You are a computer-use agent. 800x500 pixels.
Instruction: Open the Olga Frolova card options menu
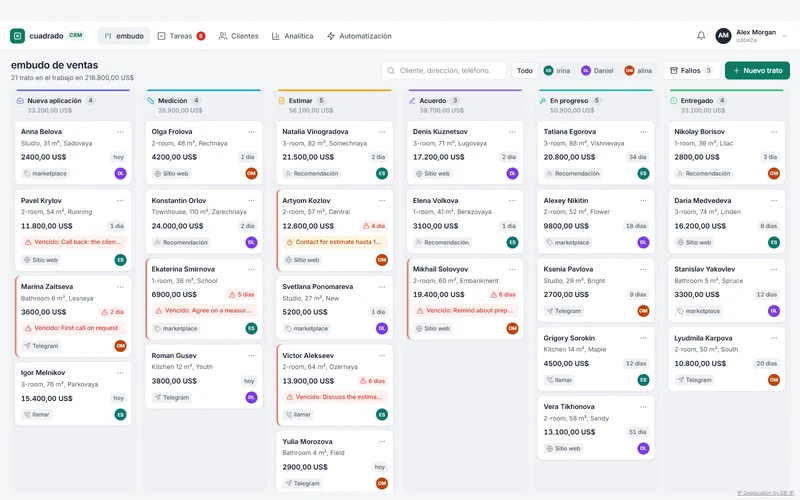pos(252,132)
